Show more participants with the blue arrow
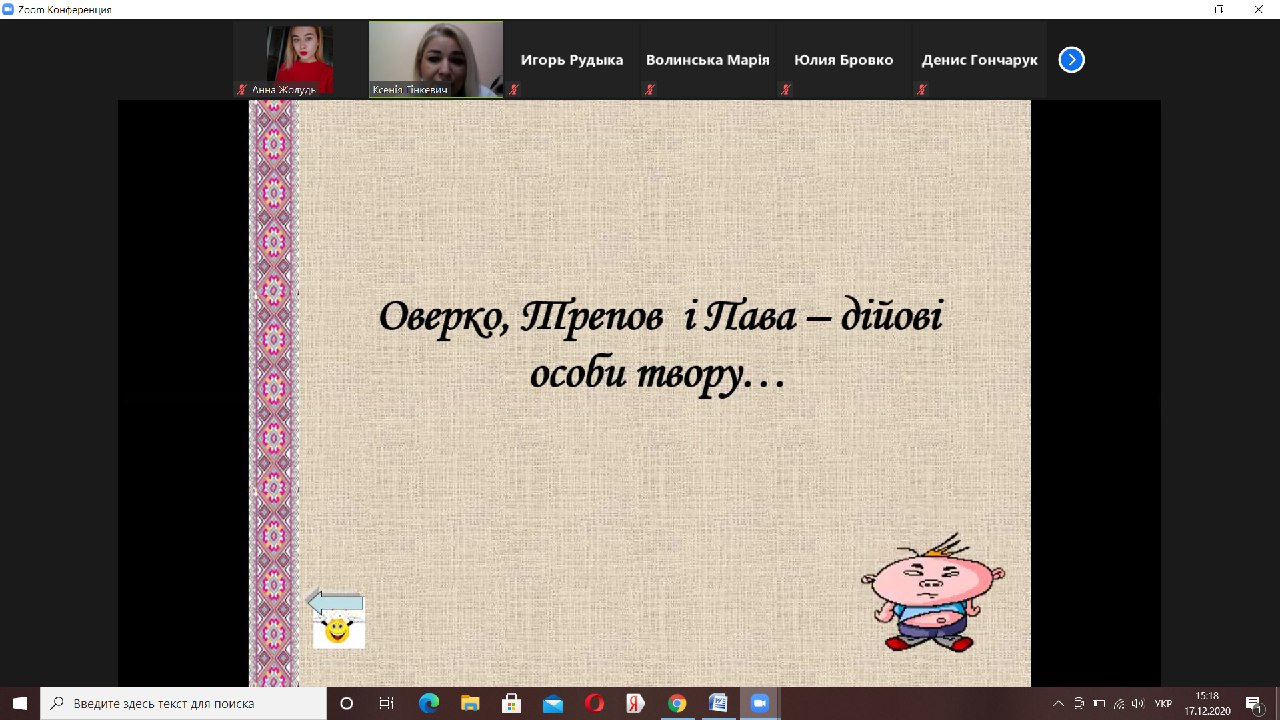The image size is (1280, 720). click(1071, 60)
